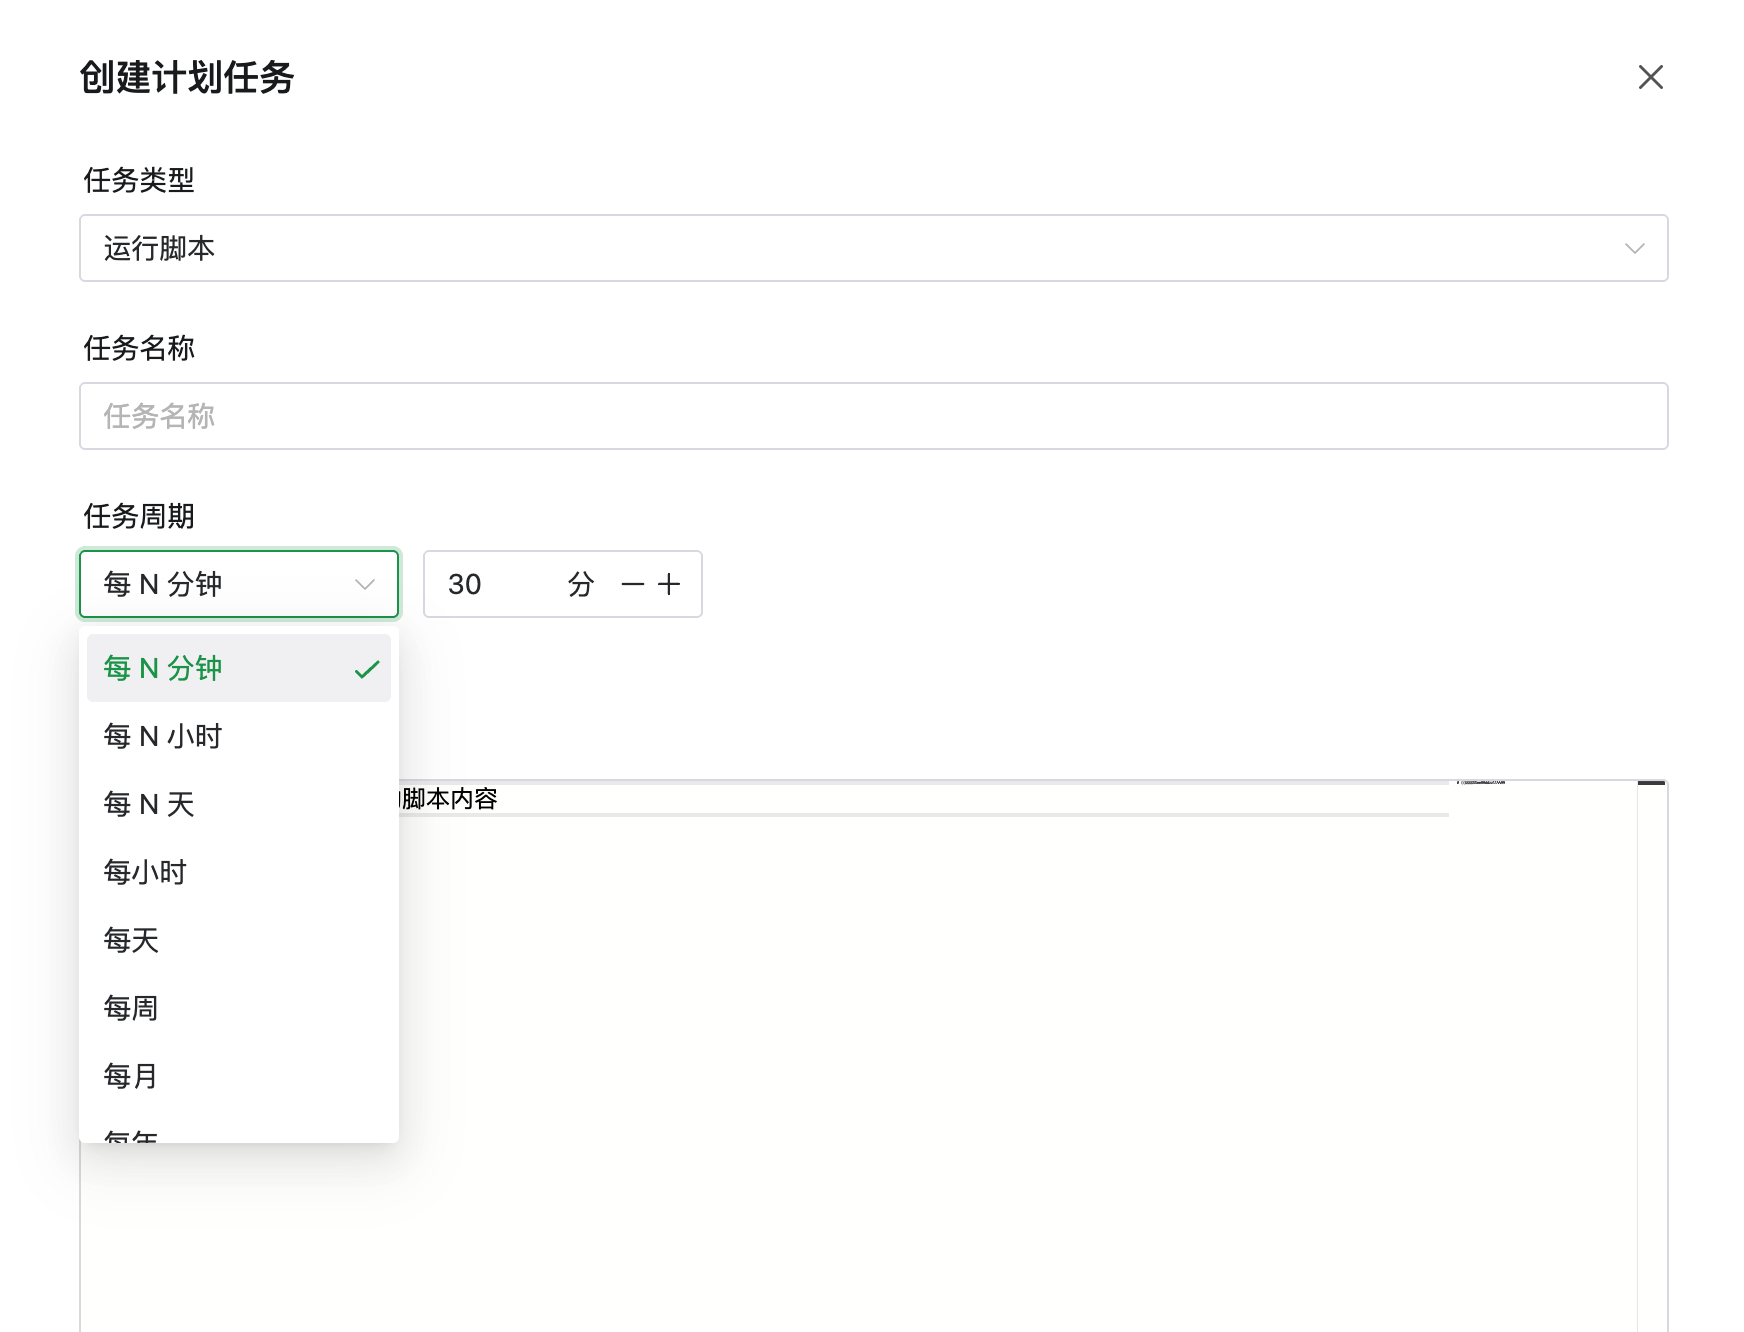Select 每月 in the schedule list
This screenshot has height=1332, width=1744.
point(129,1076)
